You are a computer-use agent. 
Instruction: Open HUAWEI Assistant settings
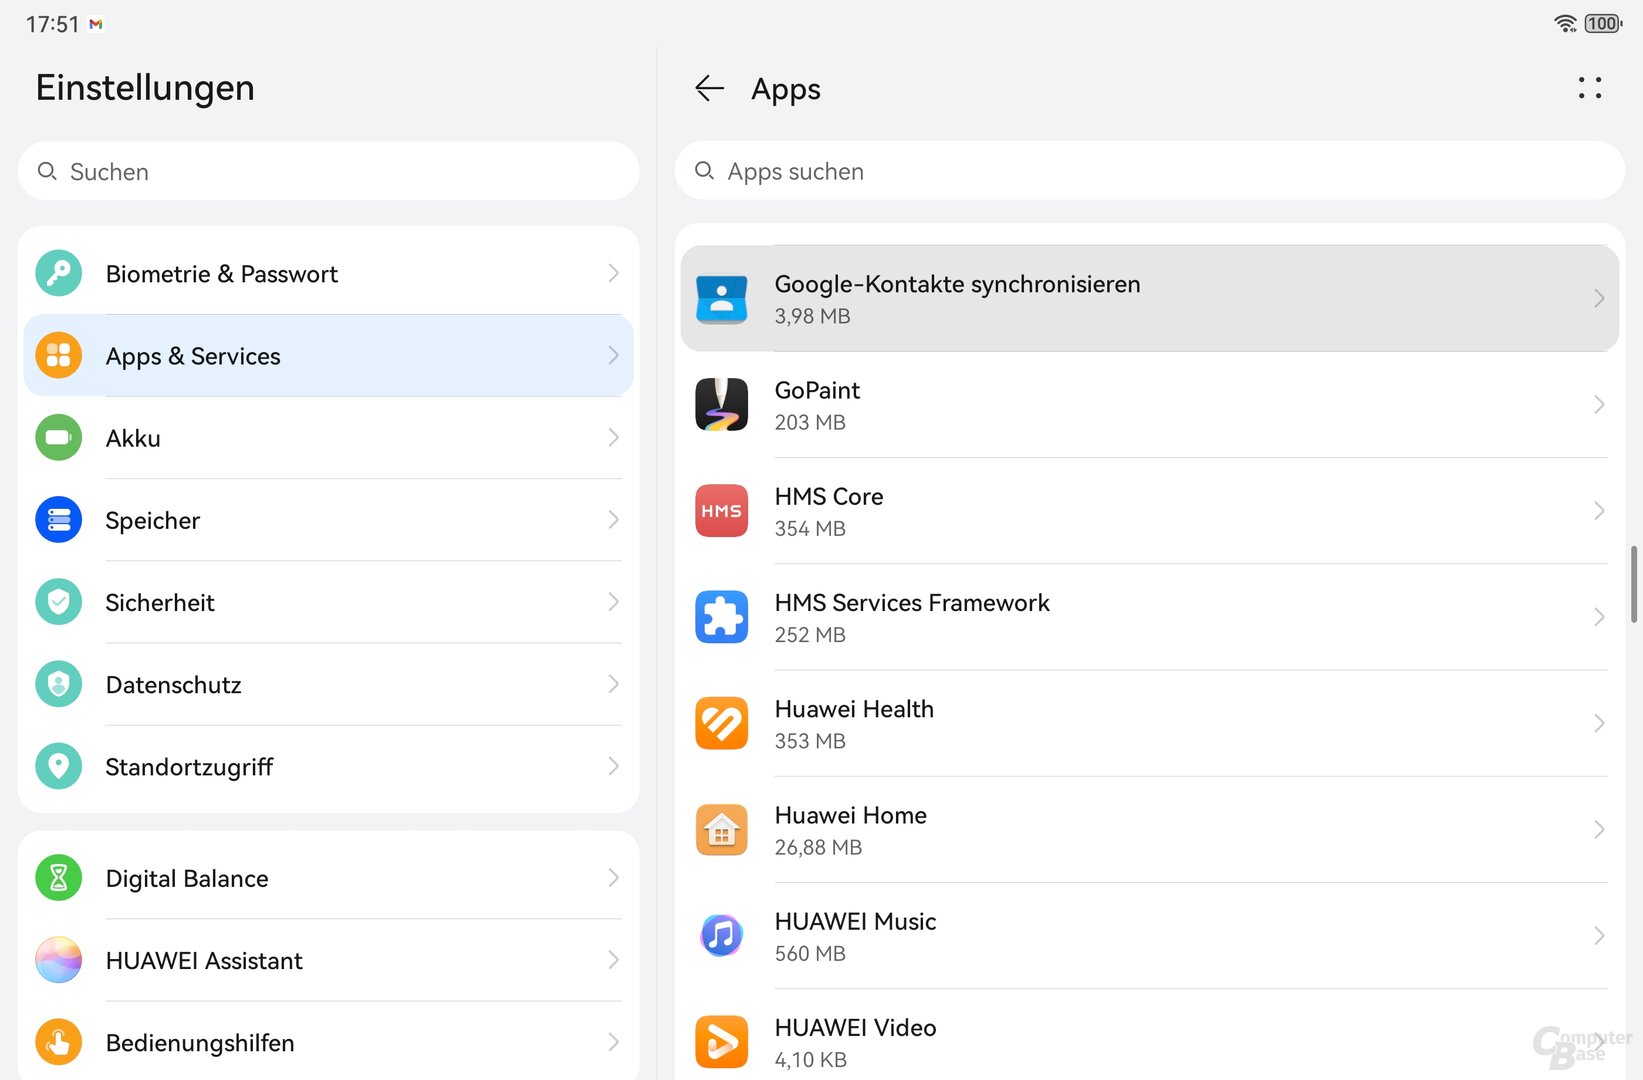pos(328,960)
